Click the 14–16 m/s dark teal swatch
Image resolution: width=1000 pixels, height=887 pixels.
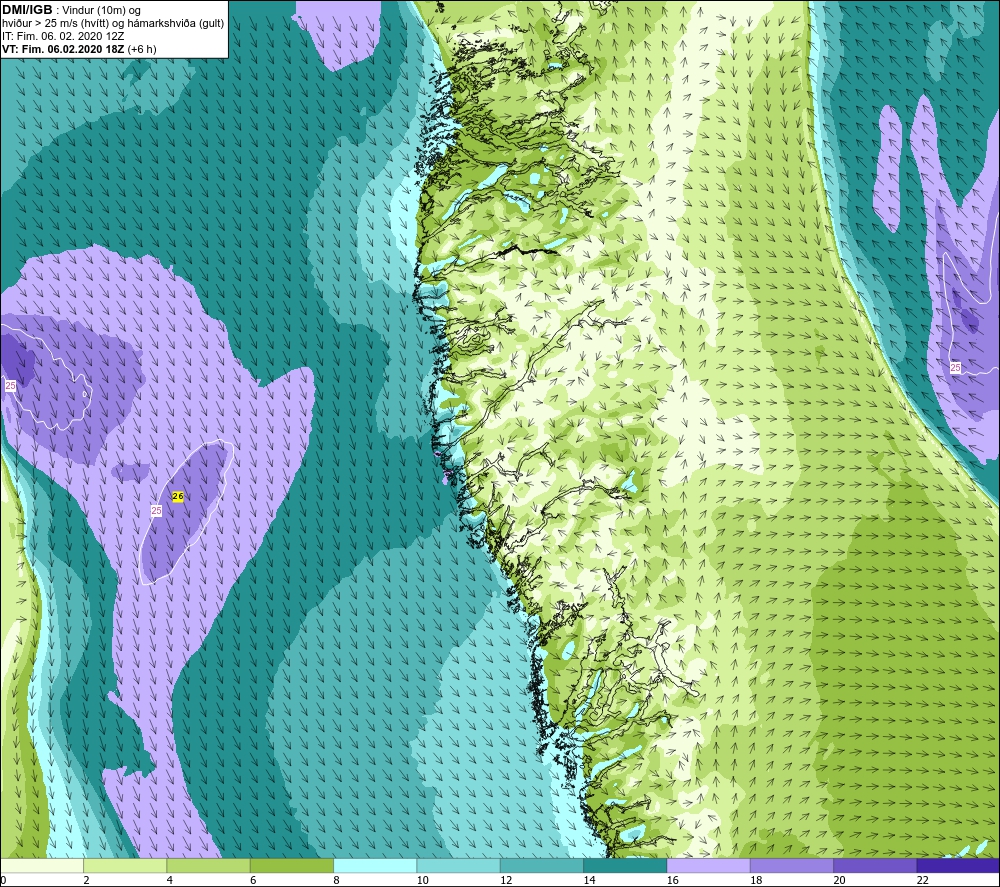coord(625,865)
